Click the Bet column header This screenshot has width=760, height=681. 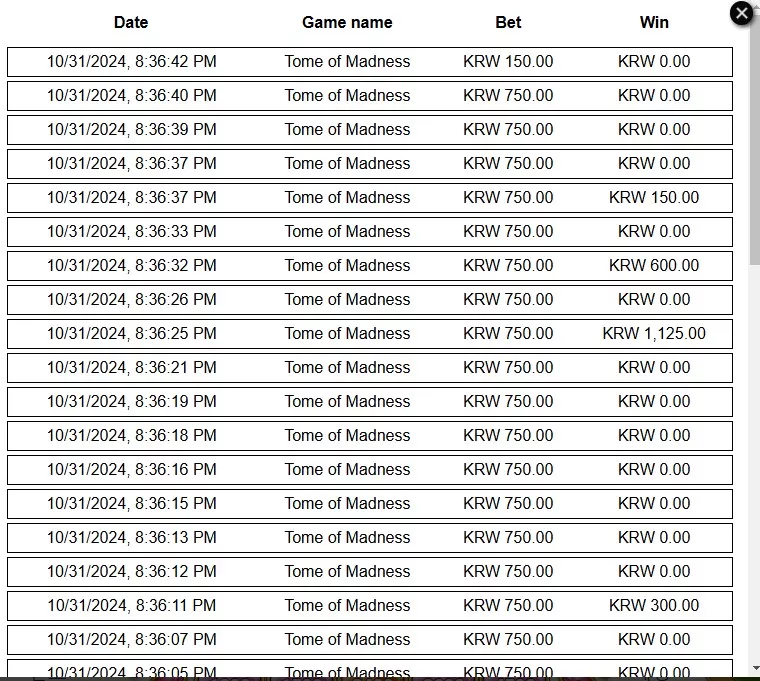(x=508, y=22)
